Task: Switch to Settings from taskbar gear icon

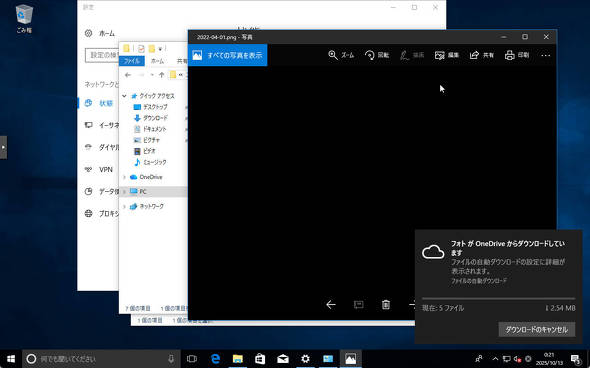Action: tap(305, 359)
